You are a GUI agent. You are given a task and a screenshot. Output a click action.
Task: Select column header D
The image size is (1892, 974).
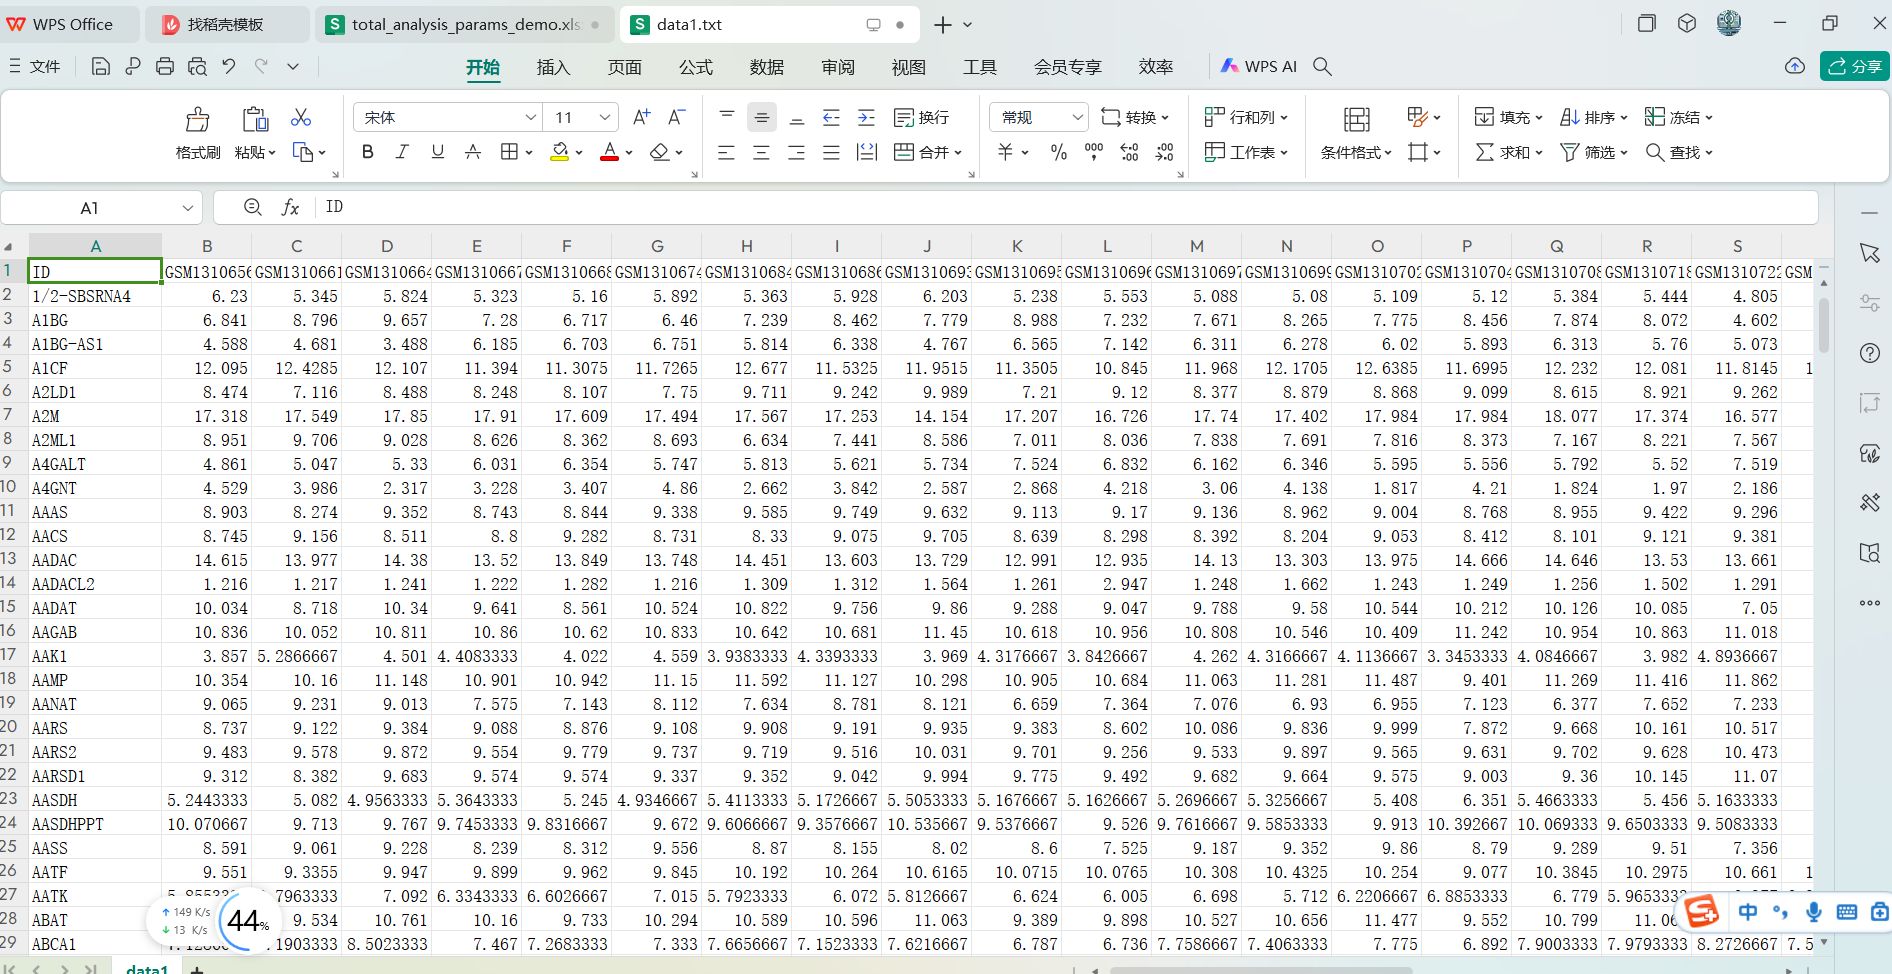pos(387,246)
